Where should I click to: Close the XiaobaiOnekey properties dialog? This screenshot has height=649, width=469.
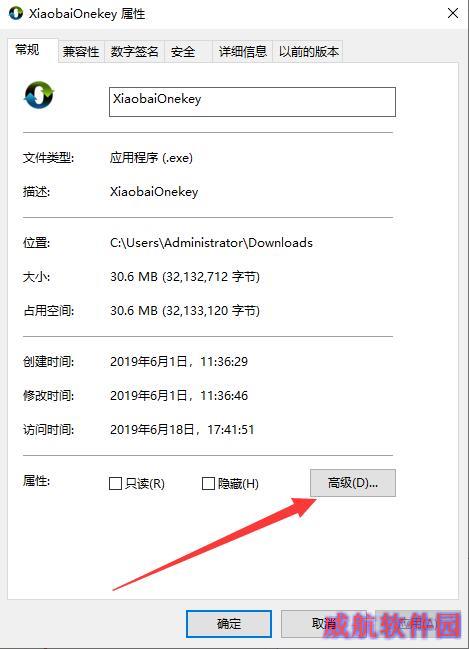tap(453, 13)
